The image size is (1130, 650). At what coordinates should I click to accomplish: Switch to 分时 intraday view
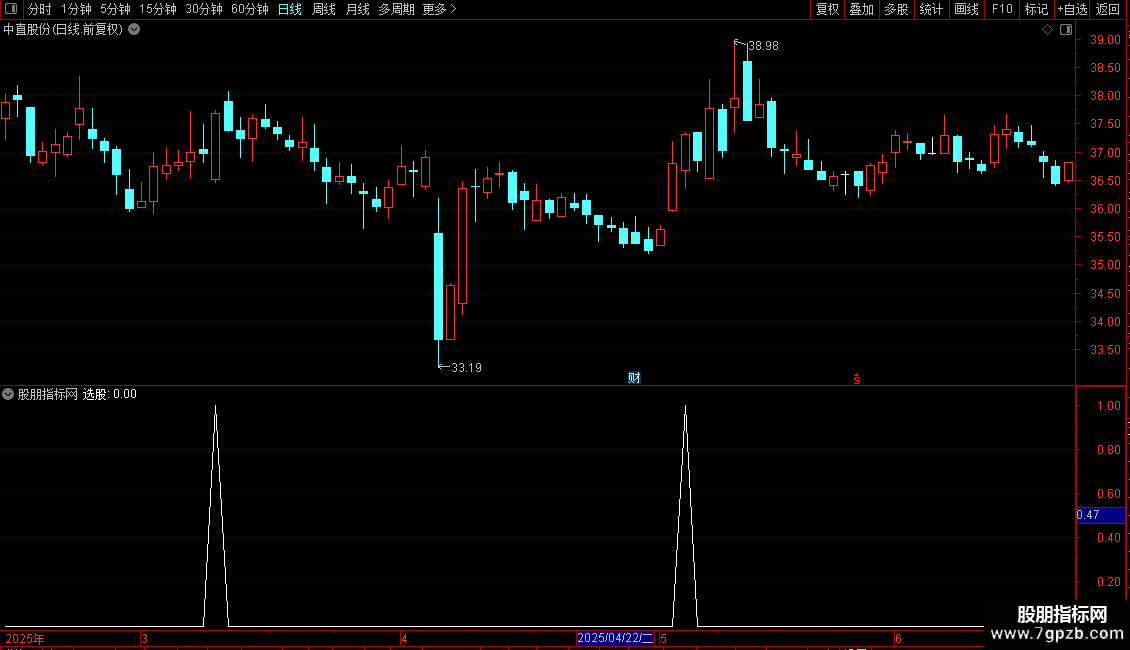(x=40, y=9)
